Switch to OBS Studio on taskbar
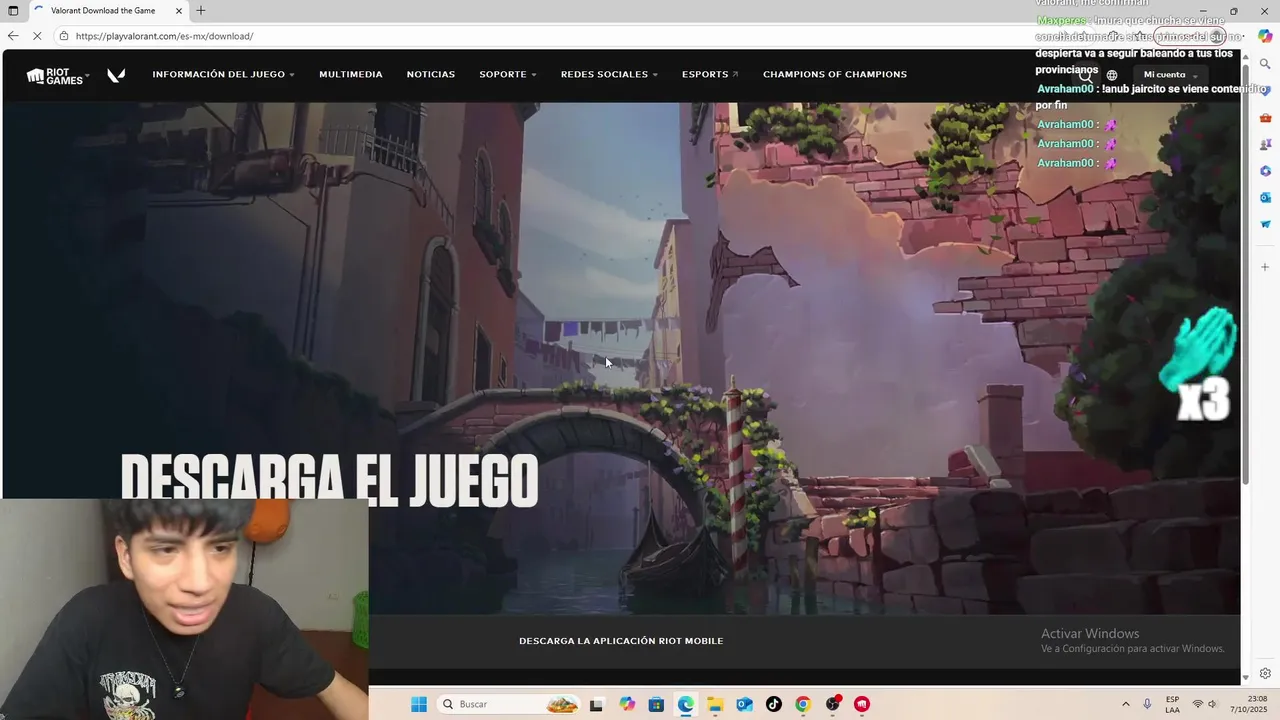 tap(833, 704)
